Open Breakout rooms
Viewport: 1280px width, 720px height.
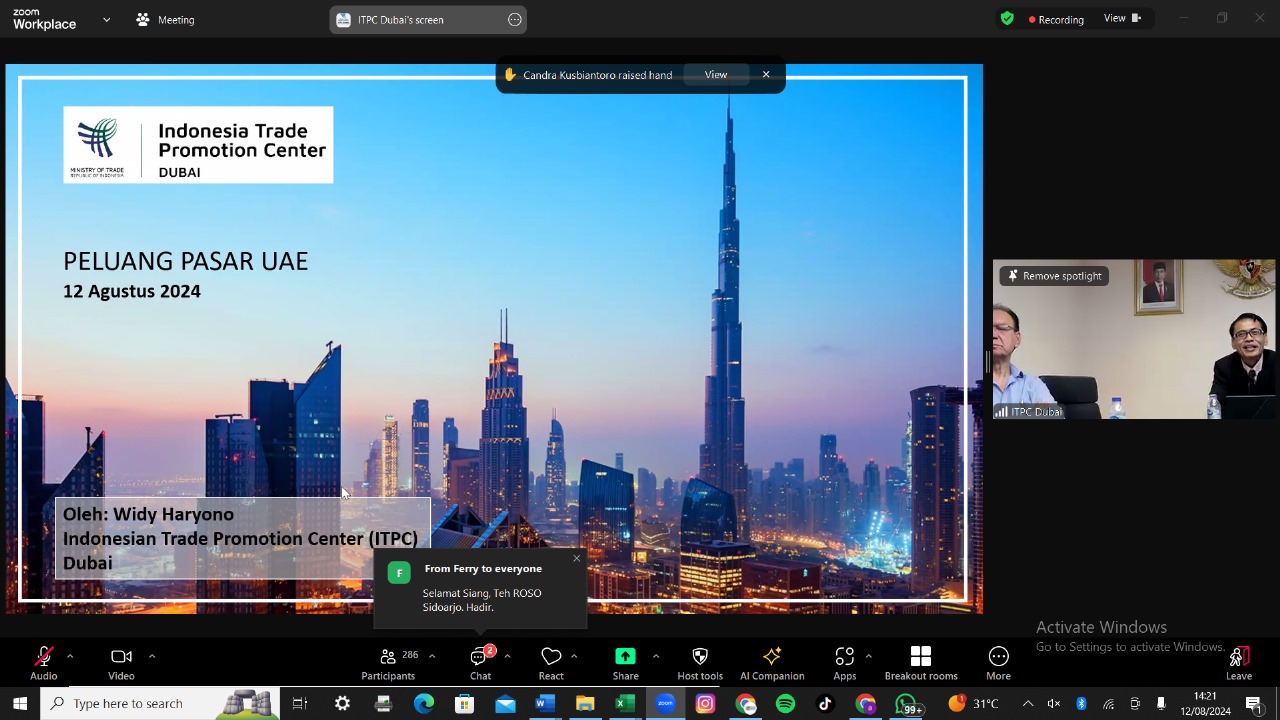click(x=921, y=663)
